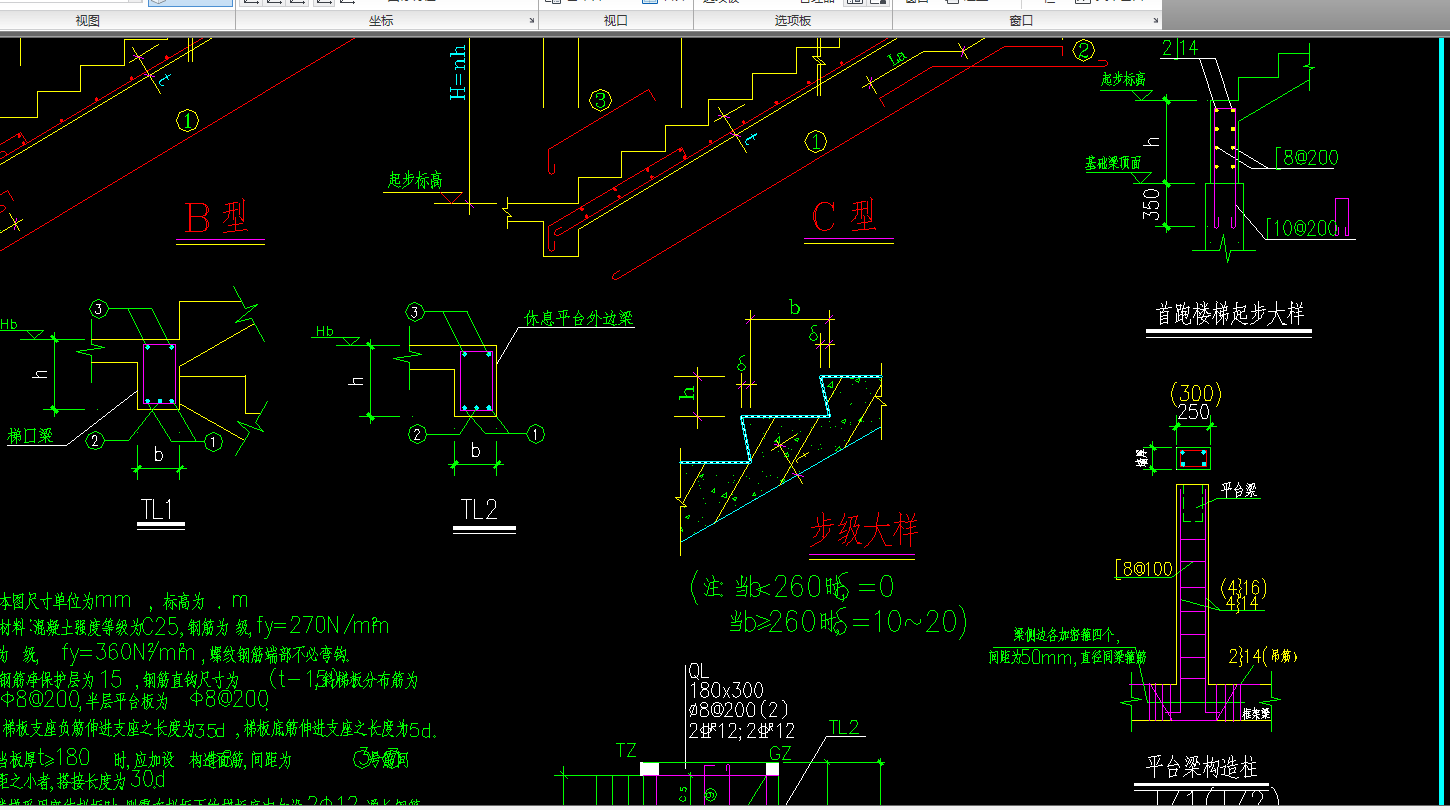Image resolution: width=1450 pixels, height=810 pixels.
Task: Select the "[10@200" rebar annotation
Action: [1302, 228]
